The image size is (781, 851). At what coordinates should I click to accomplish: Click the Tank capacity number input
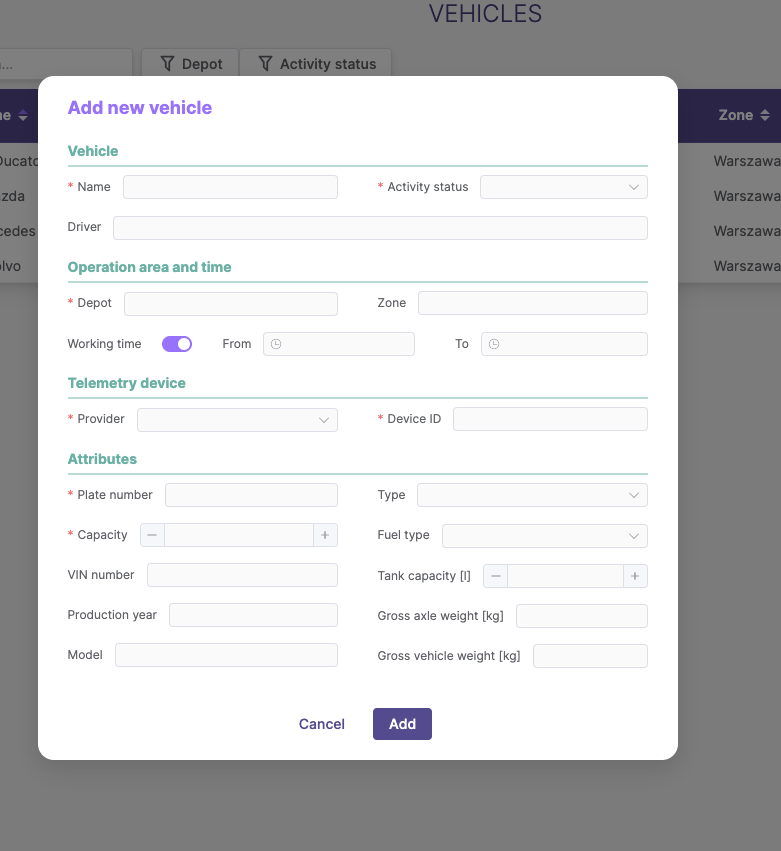click(x=565, y=576)
